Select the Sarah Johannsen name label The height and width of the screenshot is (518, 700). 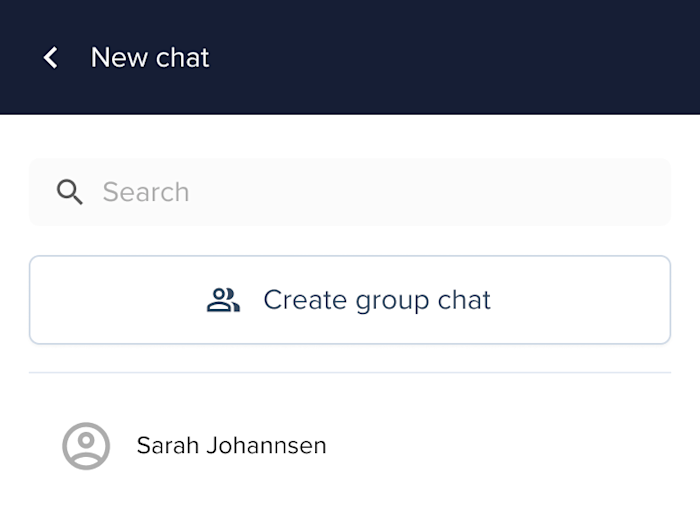click(x=231, y=446)
